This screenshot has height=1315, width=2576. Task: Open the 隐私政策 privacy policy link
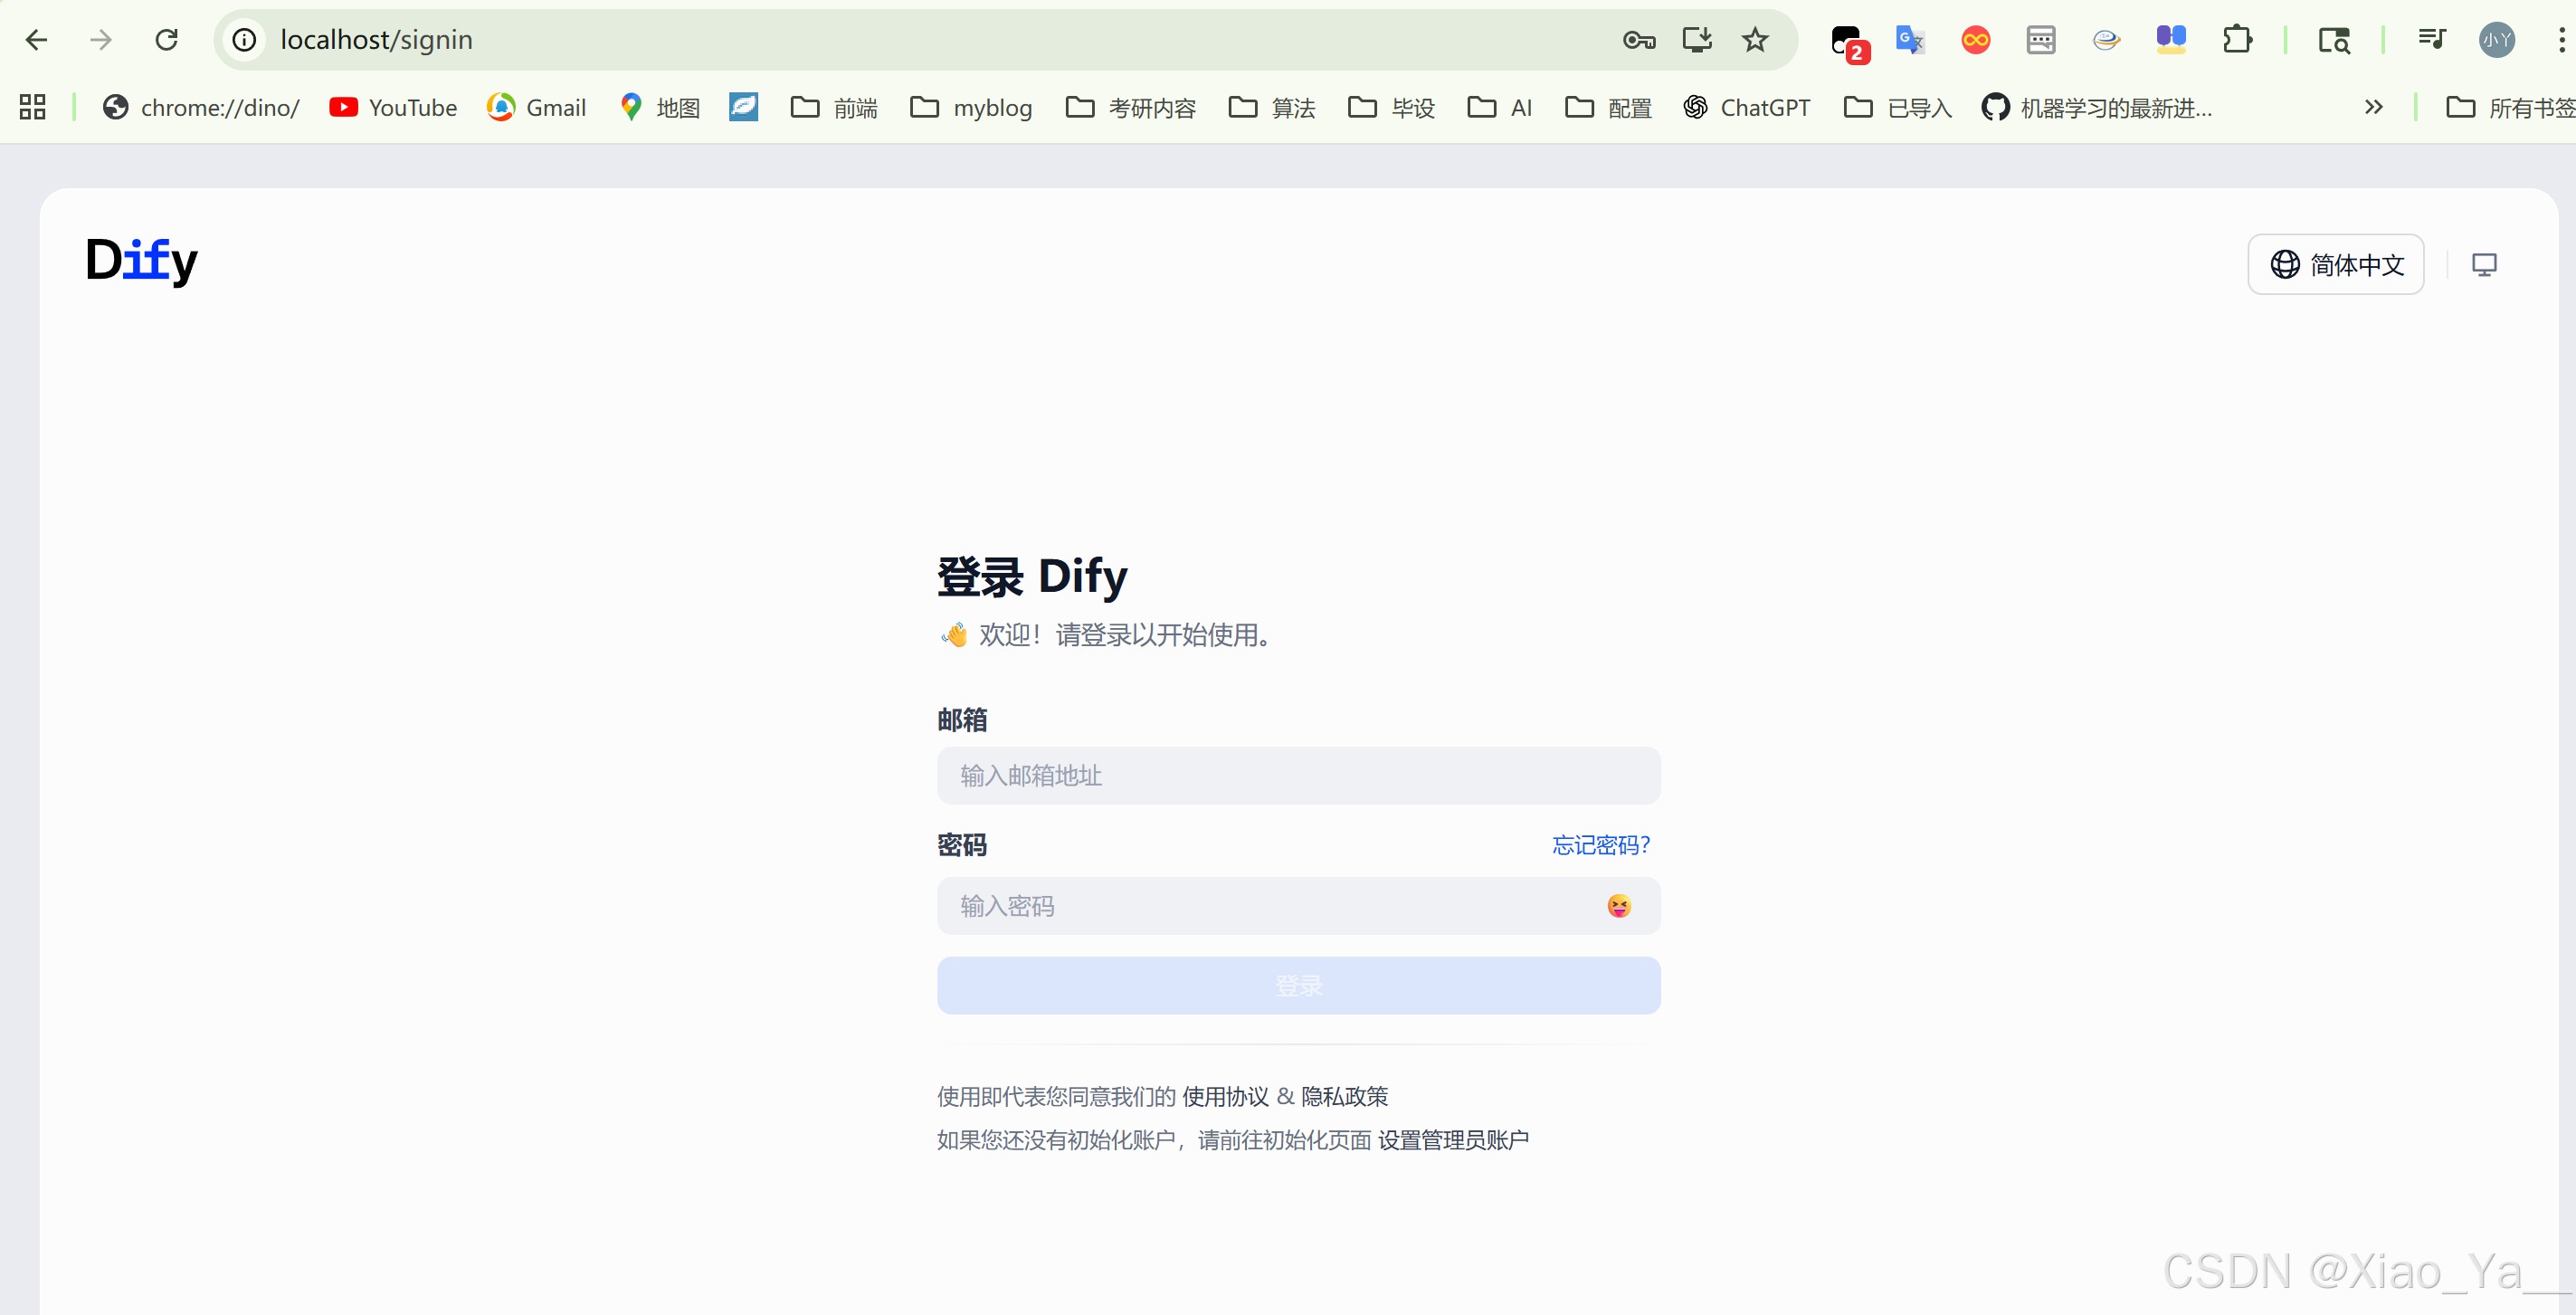[1344, 1097]
